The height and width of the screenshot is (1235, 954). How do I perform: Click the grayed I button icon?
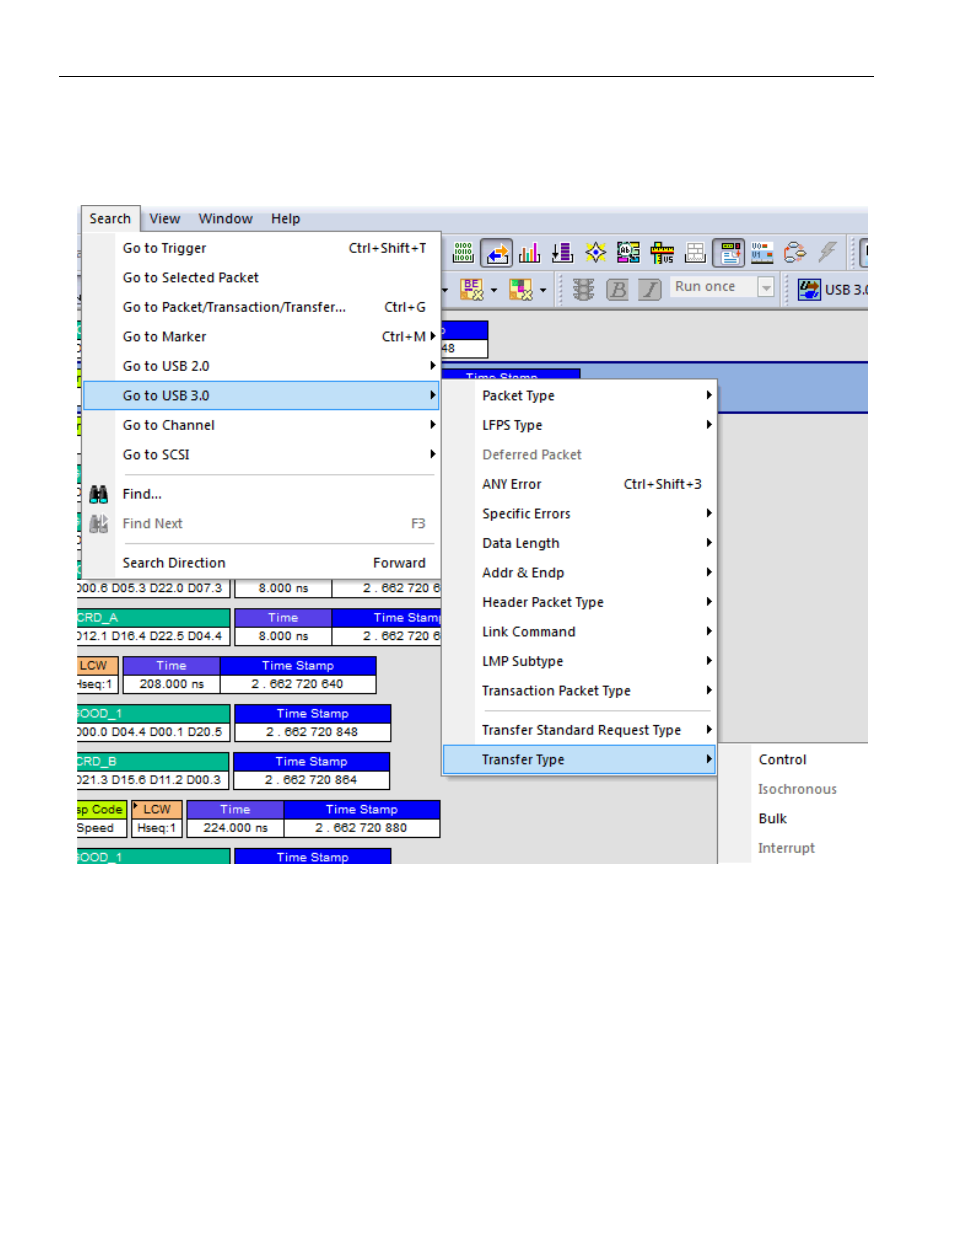[x=650, y=289]
